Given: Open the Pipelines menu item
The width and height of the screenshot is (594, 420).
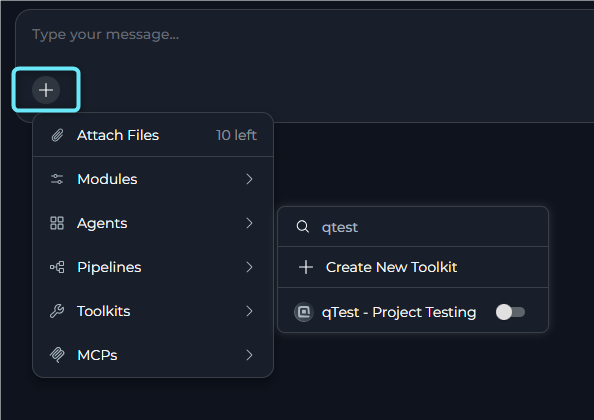Looking at the screenshot, I should point(153,267).
